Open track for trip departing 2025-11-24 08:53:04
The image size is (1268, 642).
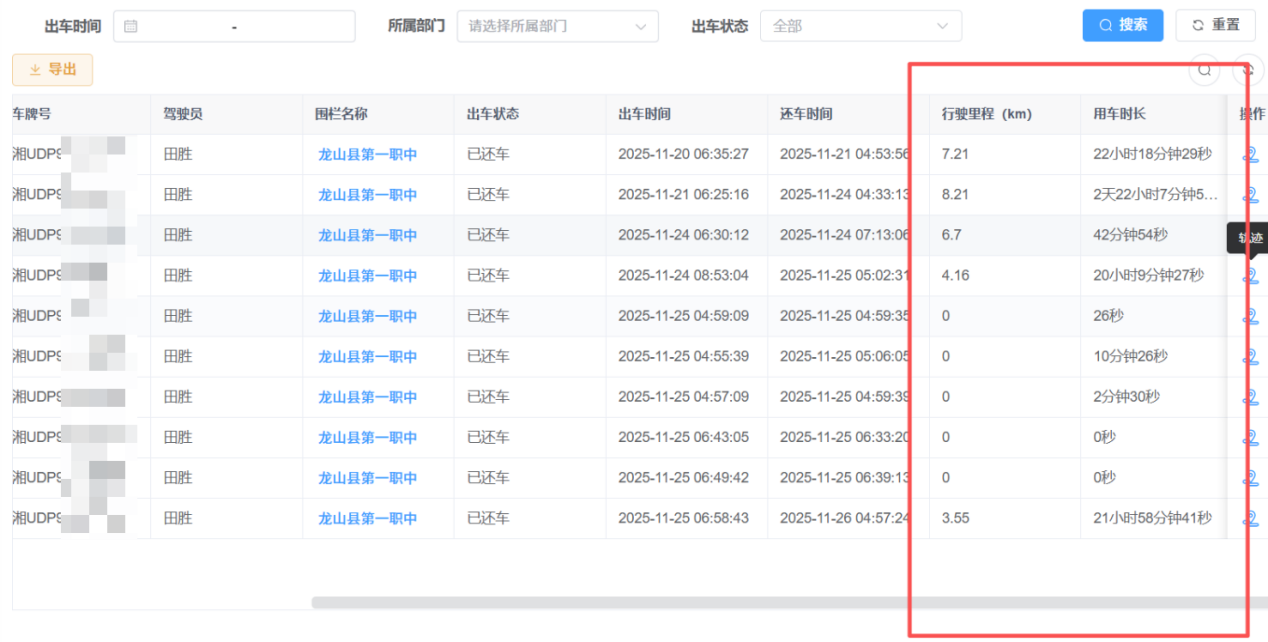point(1250,276)
